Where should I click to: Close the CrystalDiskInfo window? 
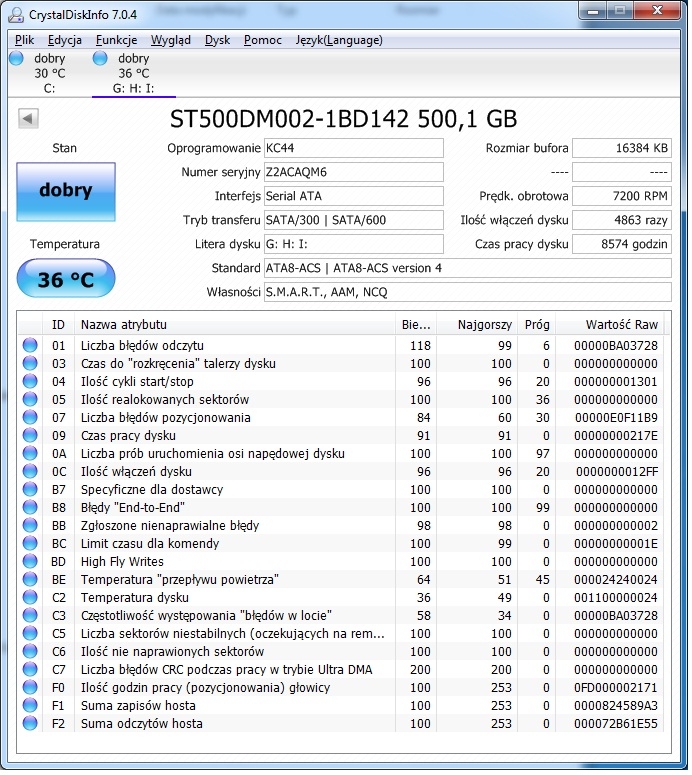point(657,11)
